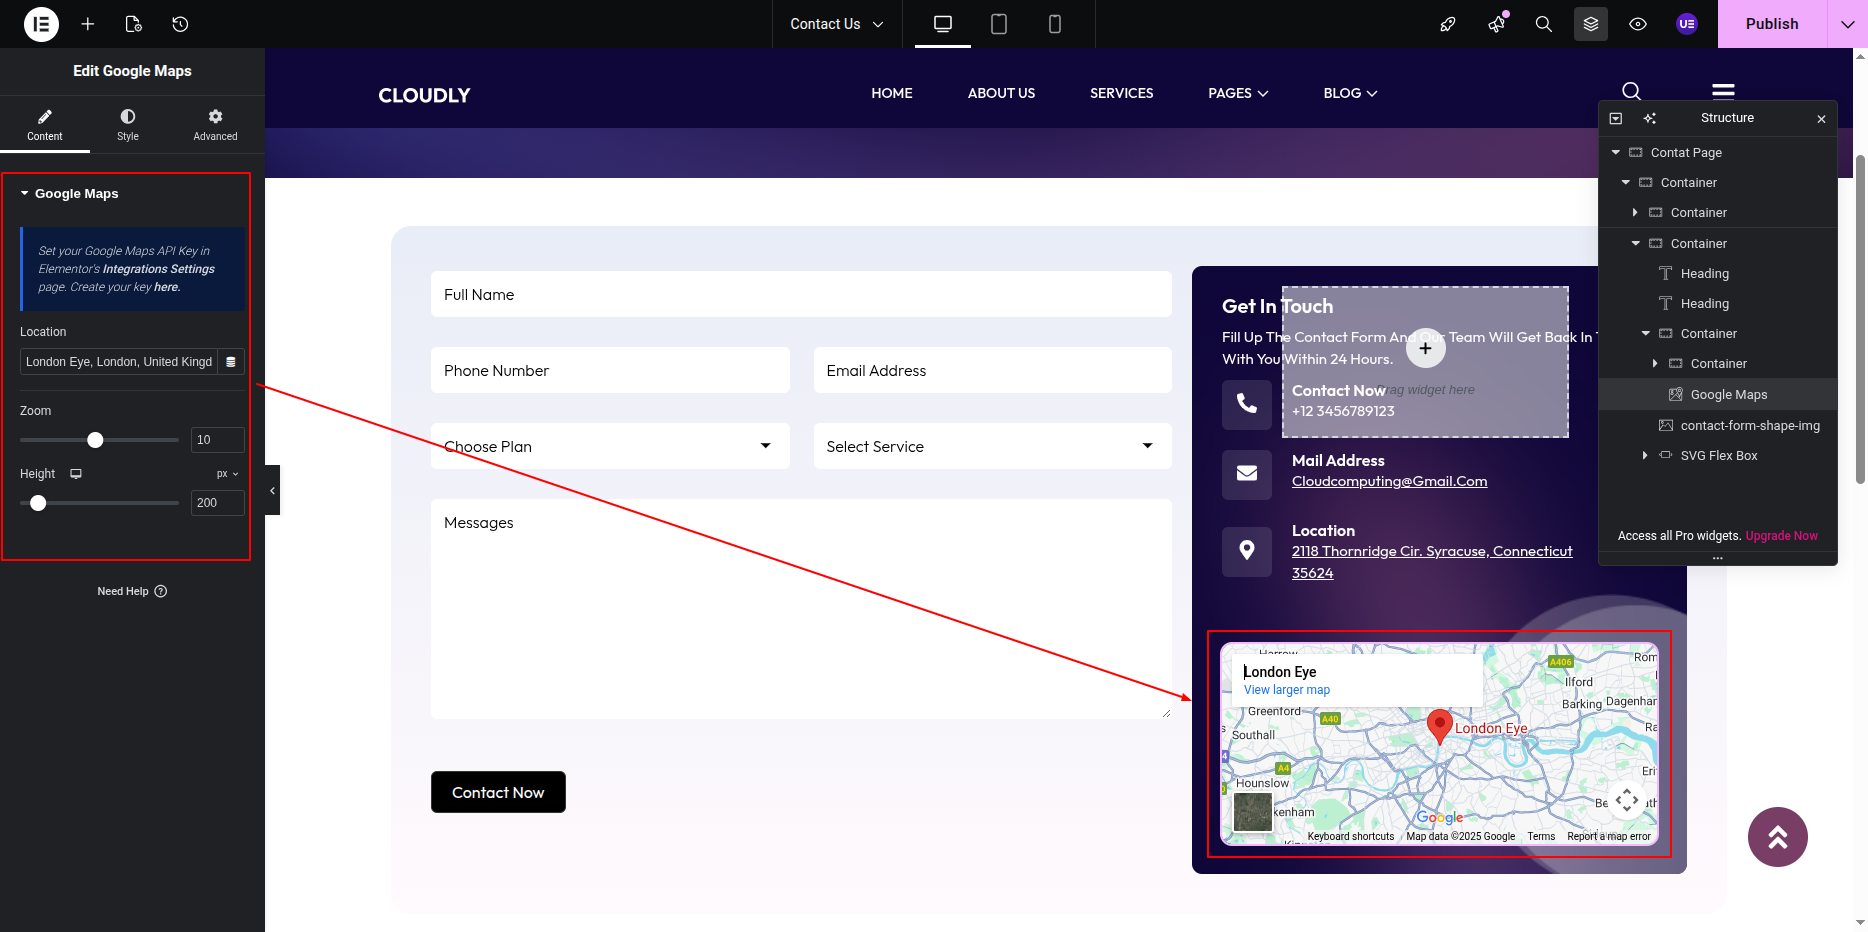Select Google Maps in Structure panel

(x=1718, y=395)
